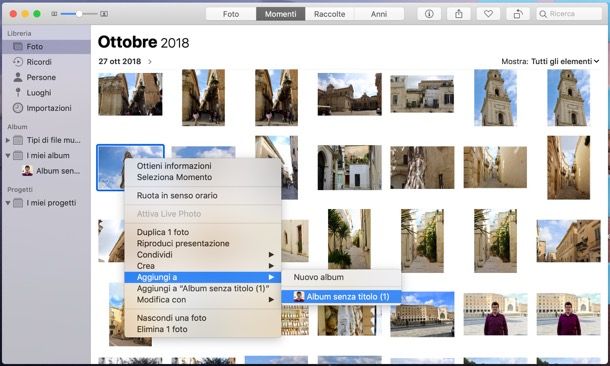Open the Condividi submenu
The image size is (610, 366).
[x=203, y=254]
